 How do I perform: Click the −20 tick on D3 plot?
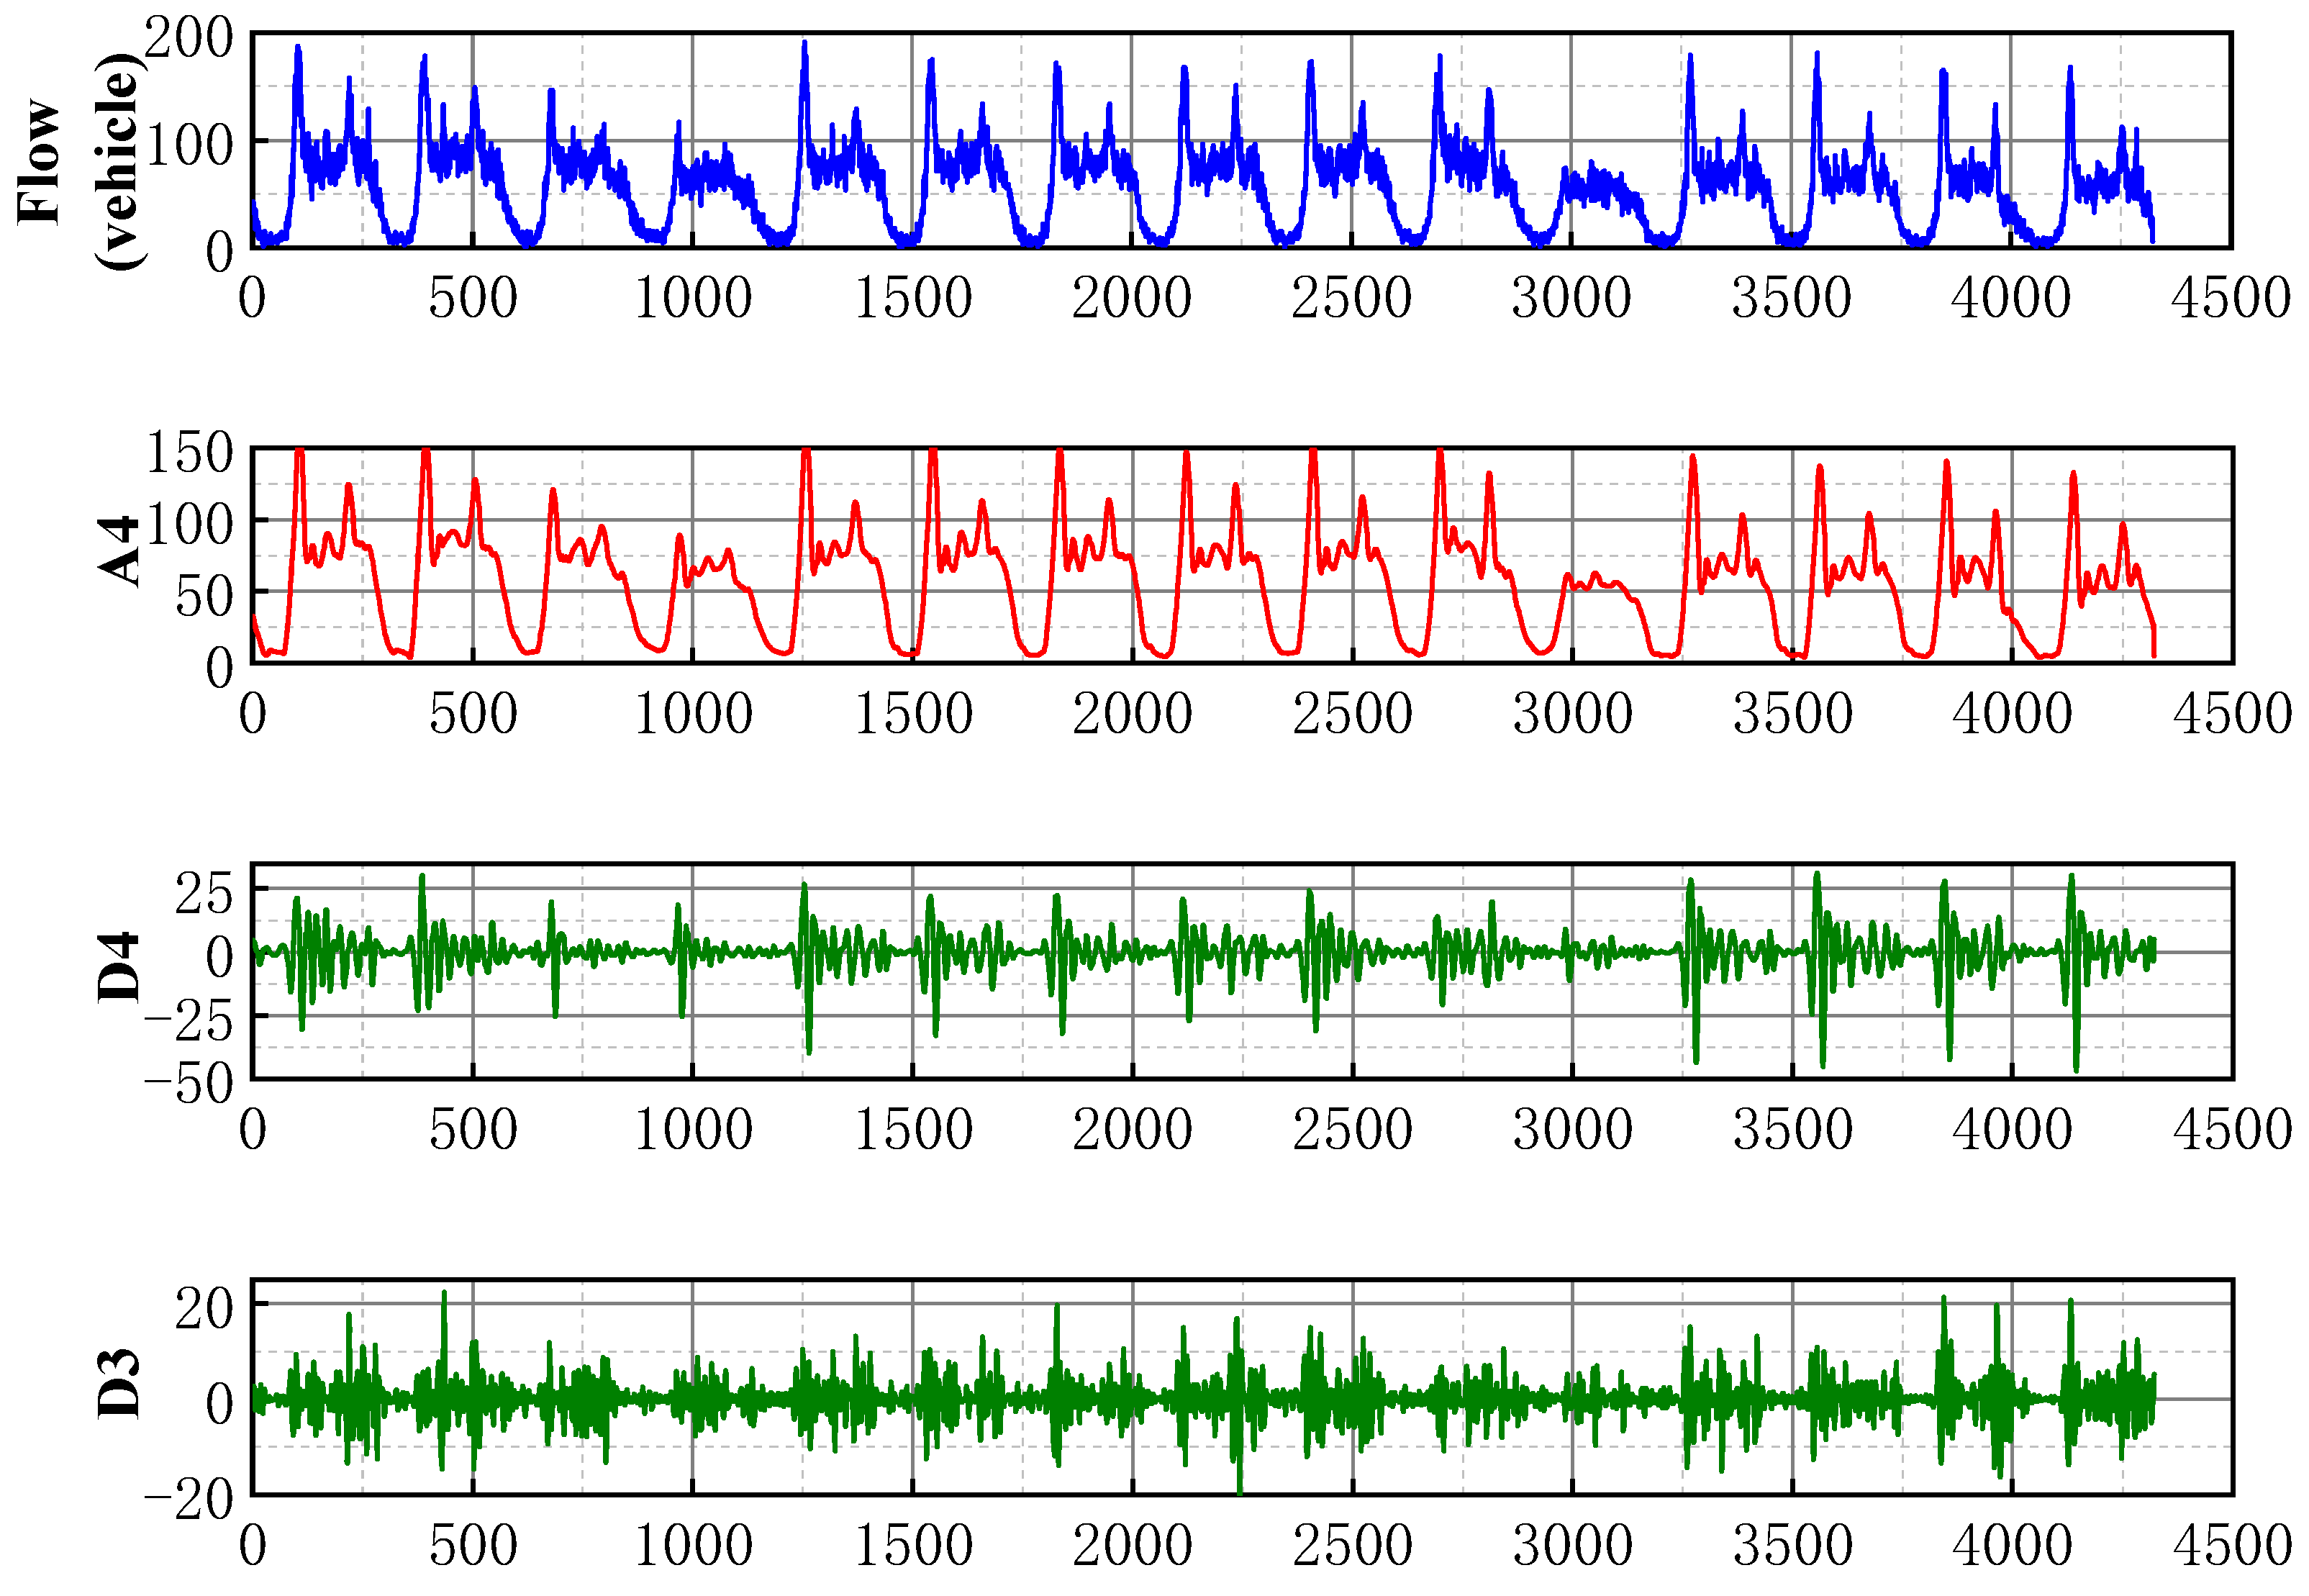pyautogui.click(x=188, y=1499)
